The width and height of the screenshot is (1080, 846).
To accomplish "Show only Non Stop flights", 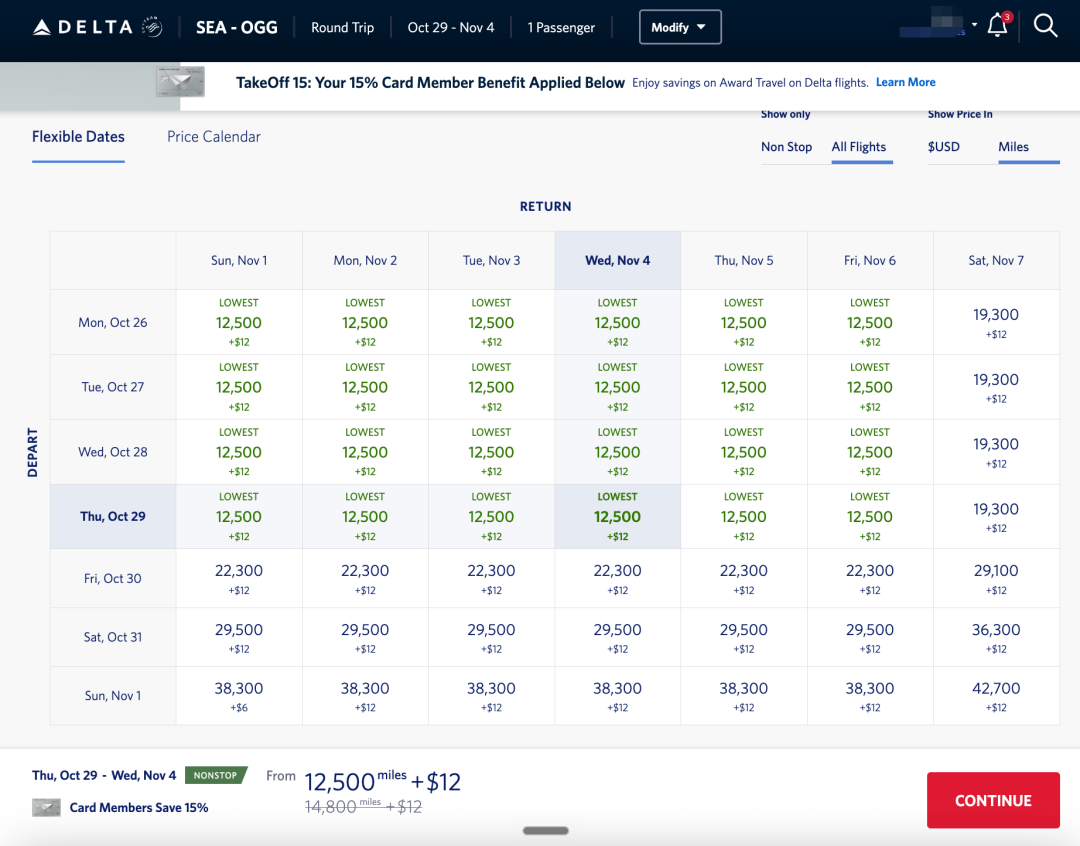I will click(x=787, y=147).
